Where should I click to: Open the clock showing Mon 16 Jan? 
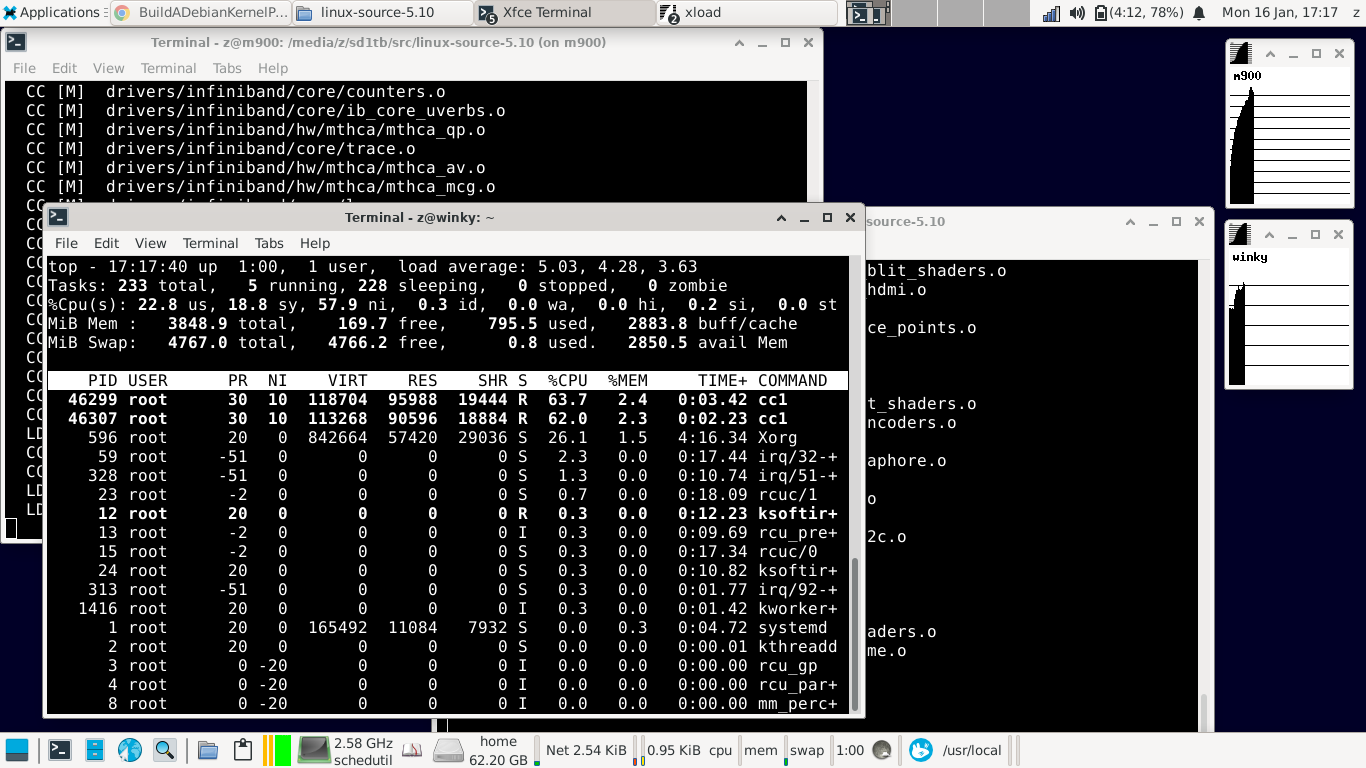tap(1280, 13)
